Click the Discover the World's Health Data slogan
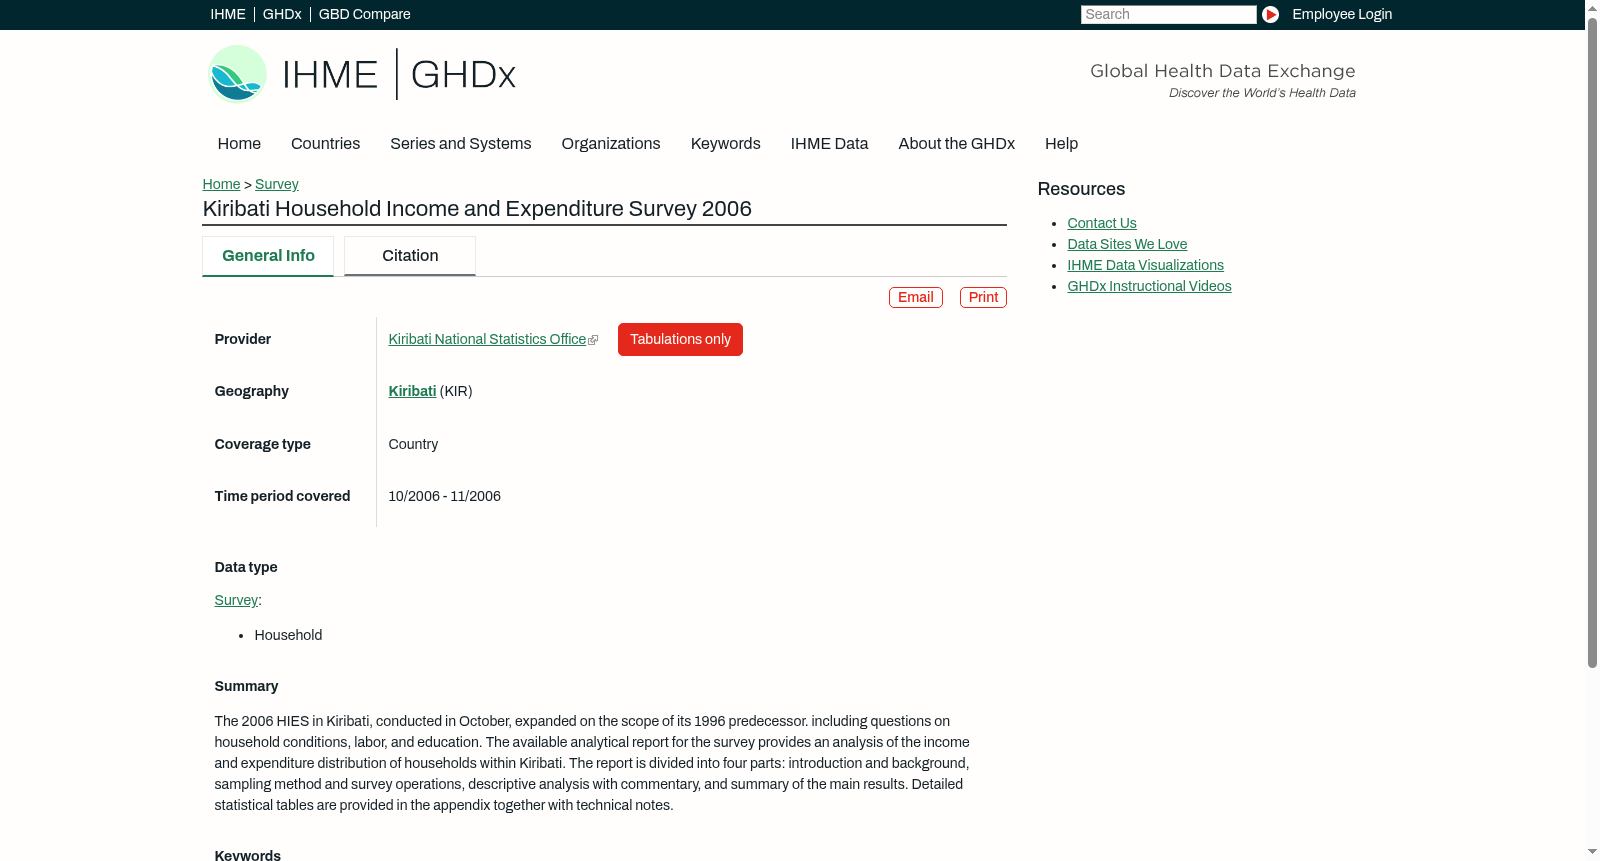Image resolution: width=1600 pixels, height=861 pixels. point(1262,93)
